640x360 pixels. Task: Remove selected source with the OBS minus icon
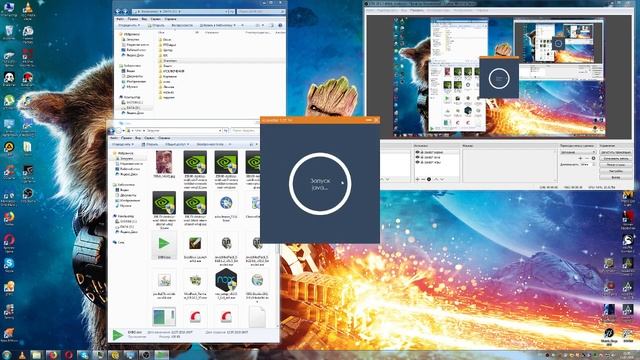click(x=423, y=179)
